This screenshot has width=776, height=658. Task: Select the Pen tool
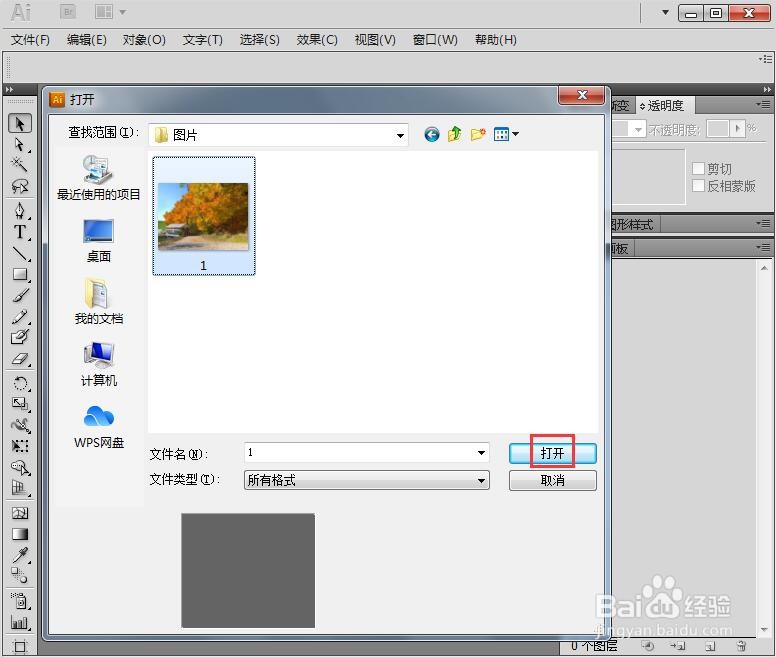point(20,211)
